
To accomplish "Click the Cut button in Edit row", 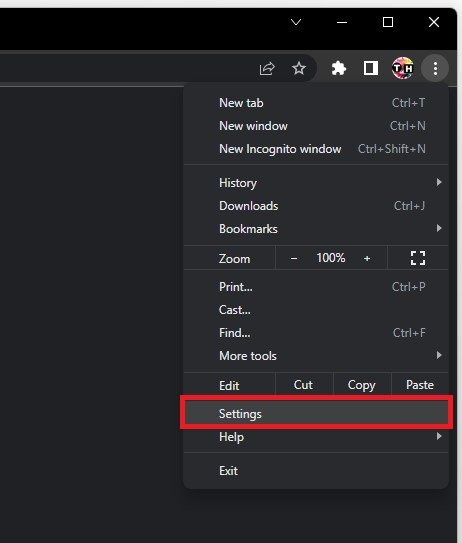I will tap(303, 385).
